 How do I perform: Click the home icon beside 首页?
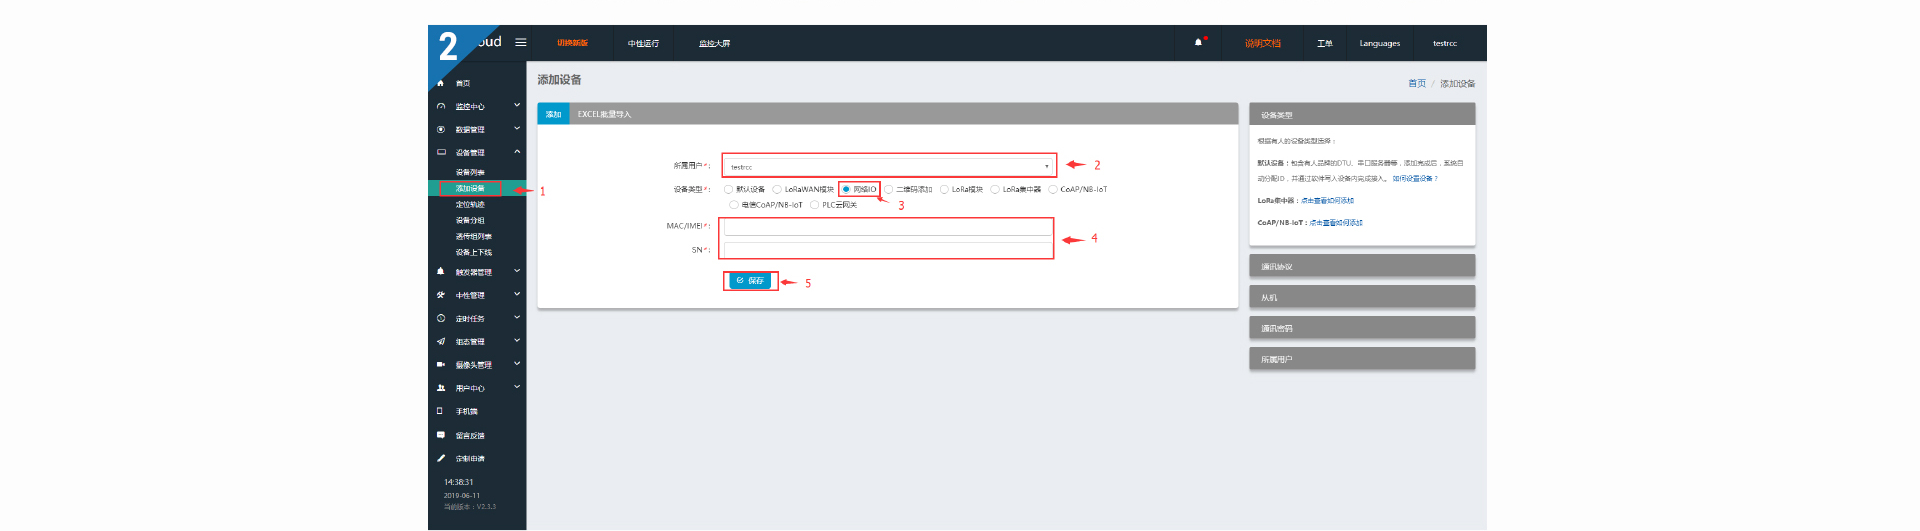440,83
